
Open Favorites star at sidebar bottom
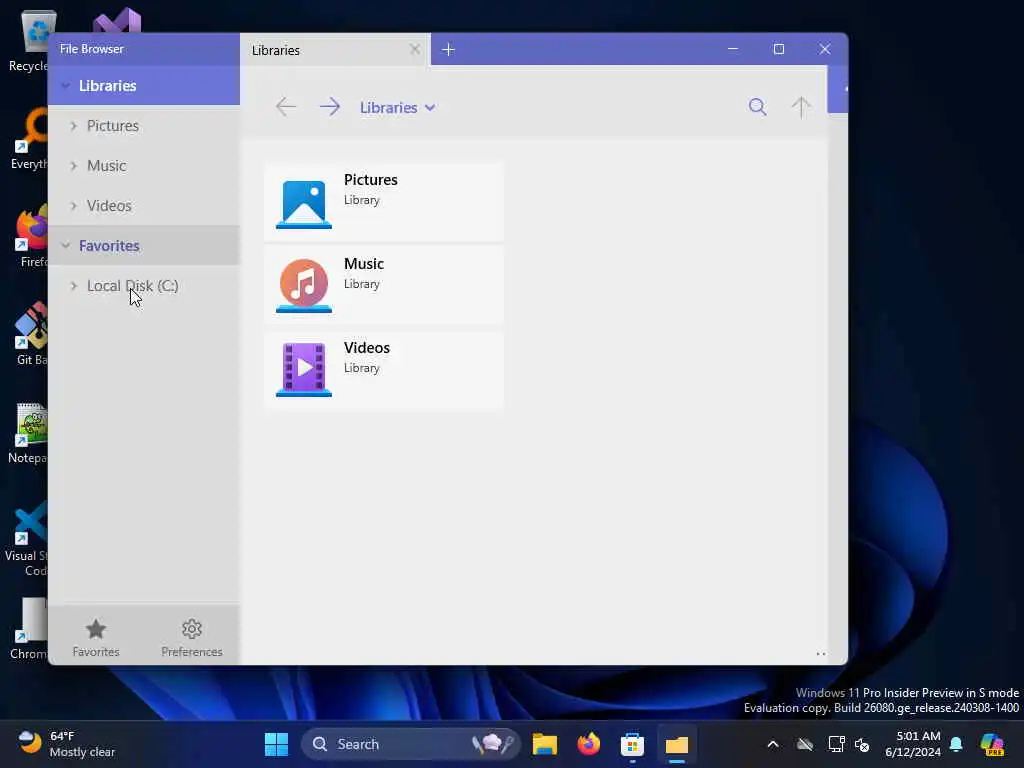(x=96, y=637)
